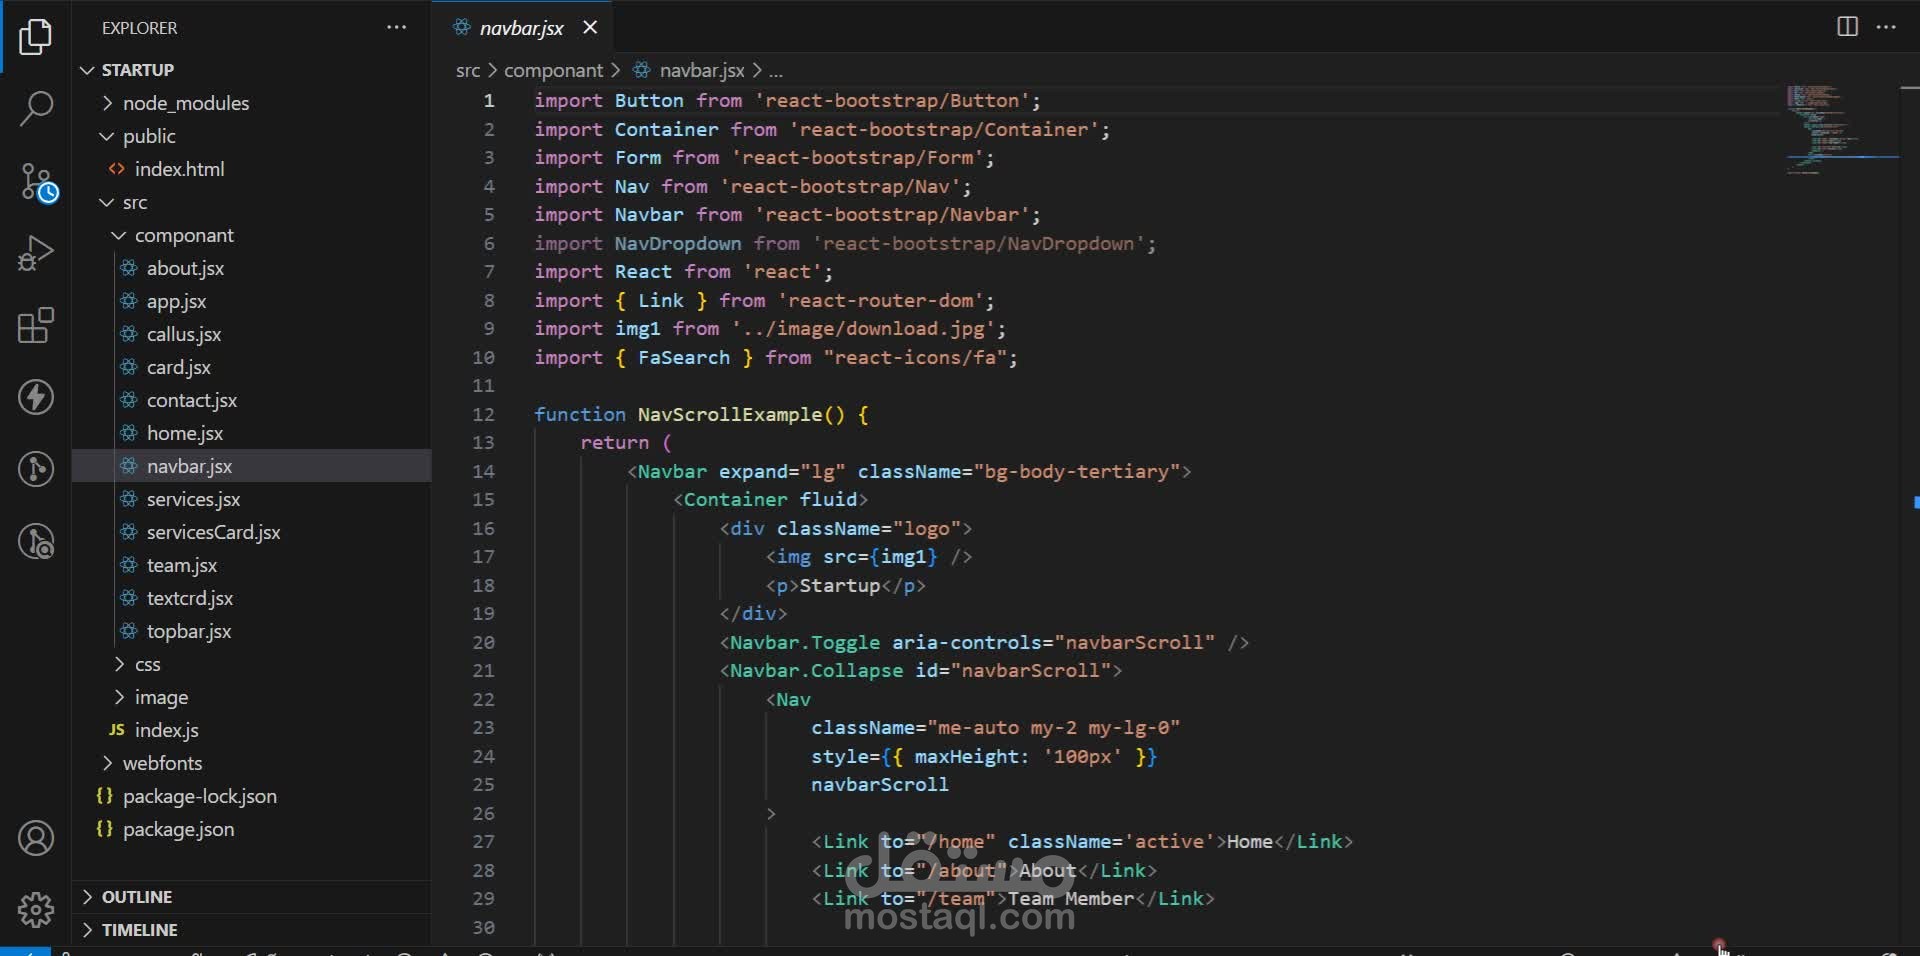
Task: Open the Search view icon
Action: (x=36, y=108)
